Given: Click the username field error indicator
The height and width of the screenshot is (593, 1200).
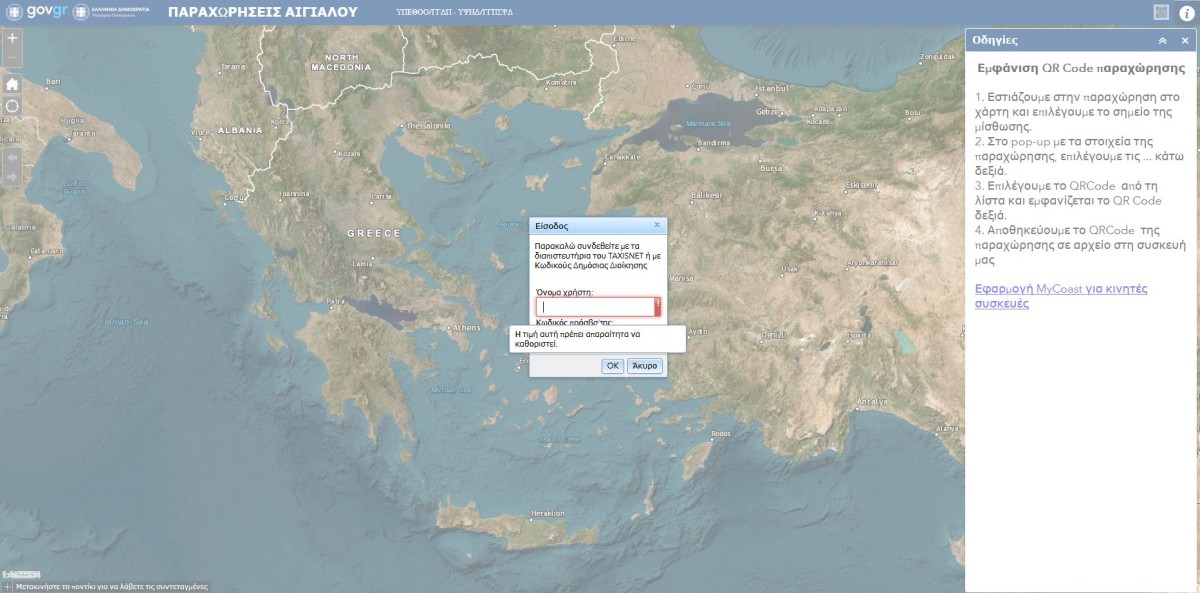Looking at the screenshot, I should coord(658,307).
